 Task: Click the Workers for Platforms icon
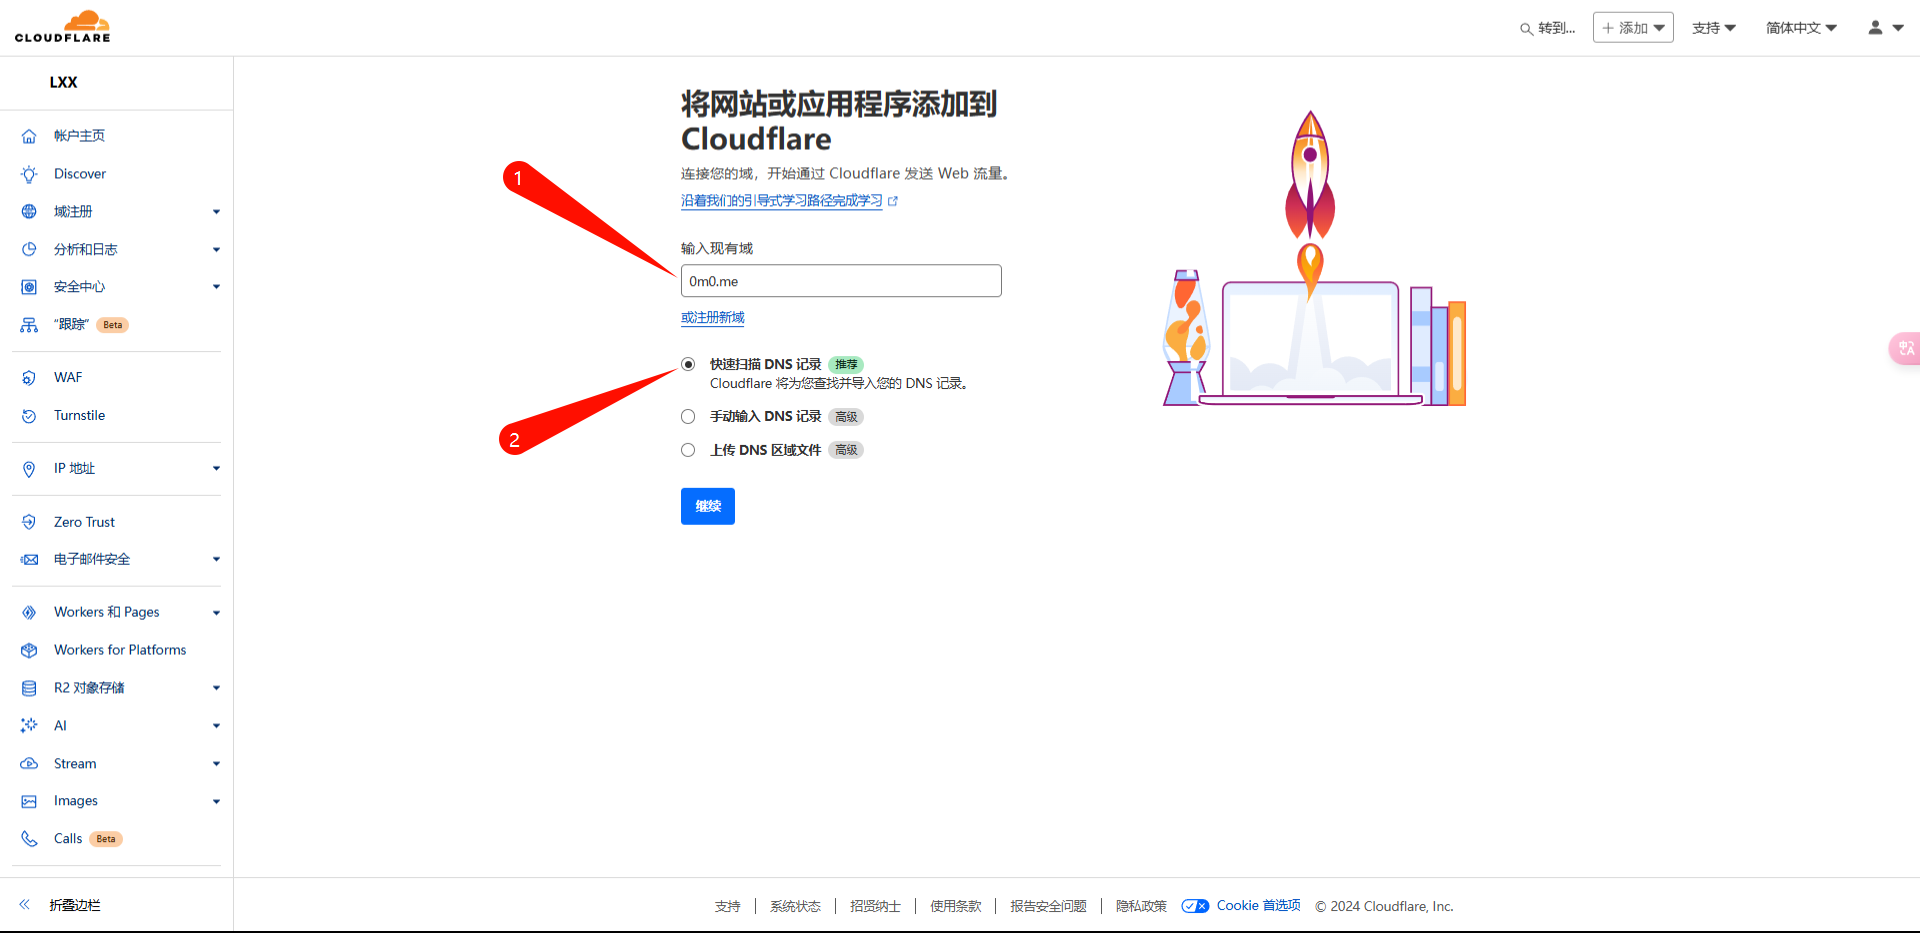point(29,650)
